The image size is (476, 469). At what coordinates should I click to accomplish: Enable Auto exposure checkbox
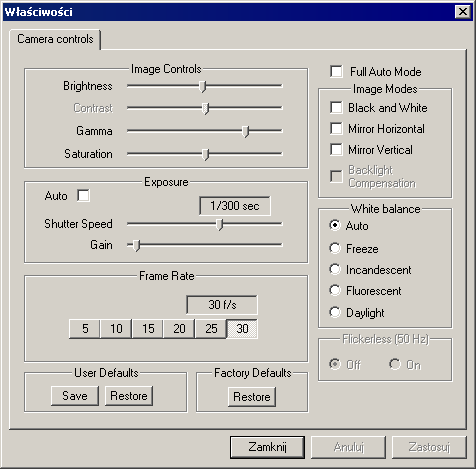click(x=83, y=196)
